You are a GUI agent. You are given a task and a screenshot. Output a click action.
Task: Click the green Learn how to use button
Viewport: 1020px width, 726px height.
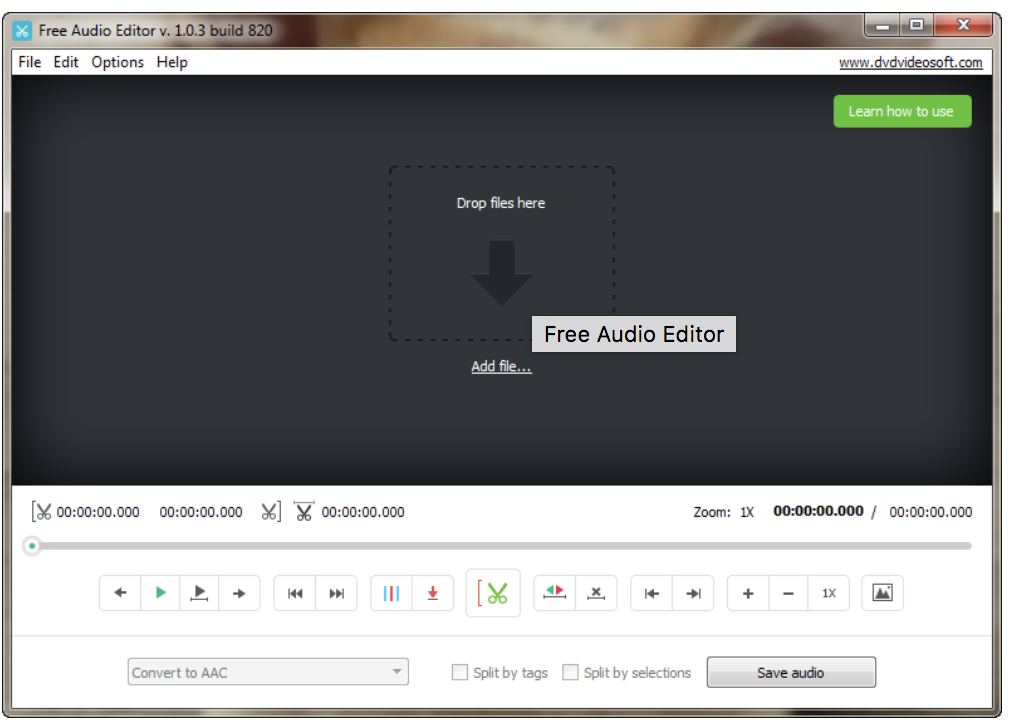click(x=902, y=111)
